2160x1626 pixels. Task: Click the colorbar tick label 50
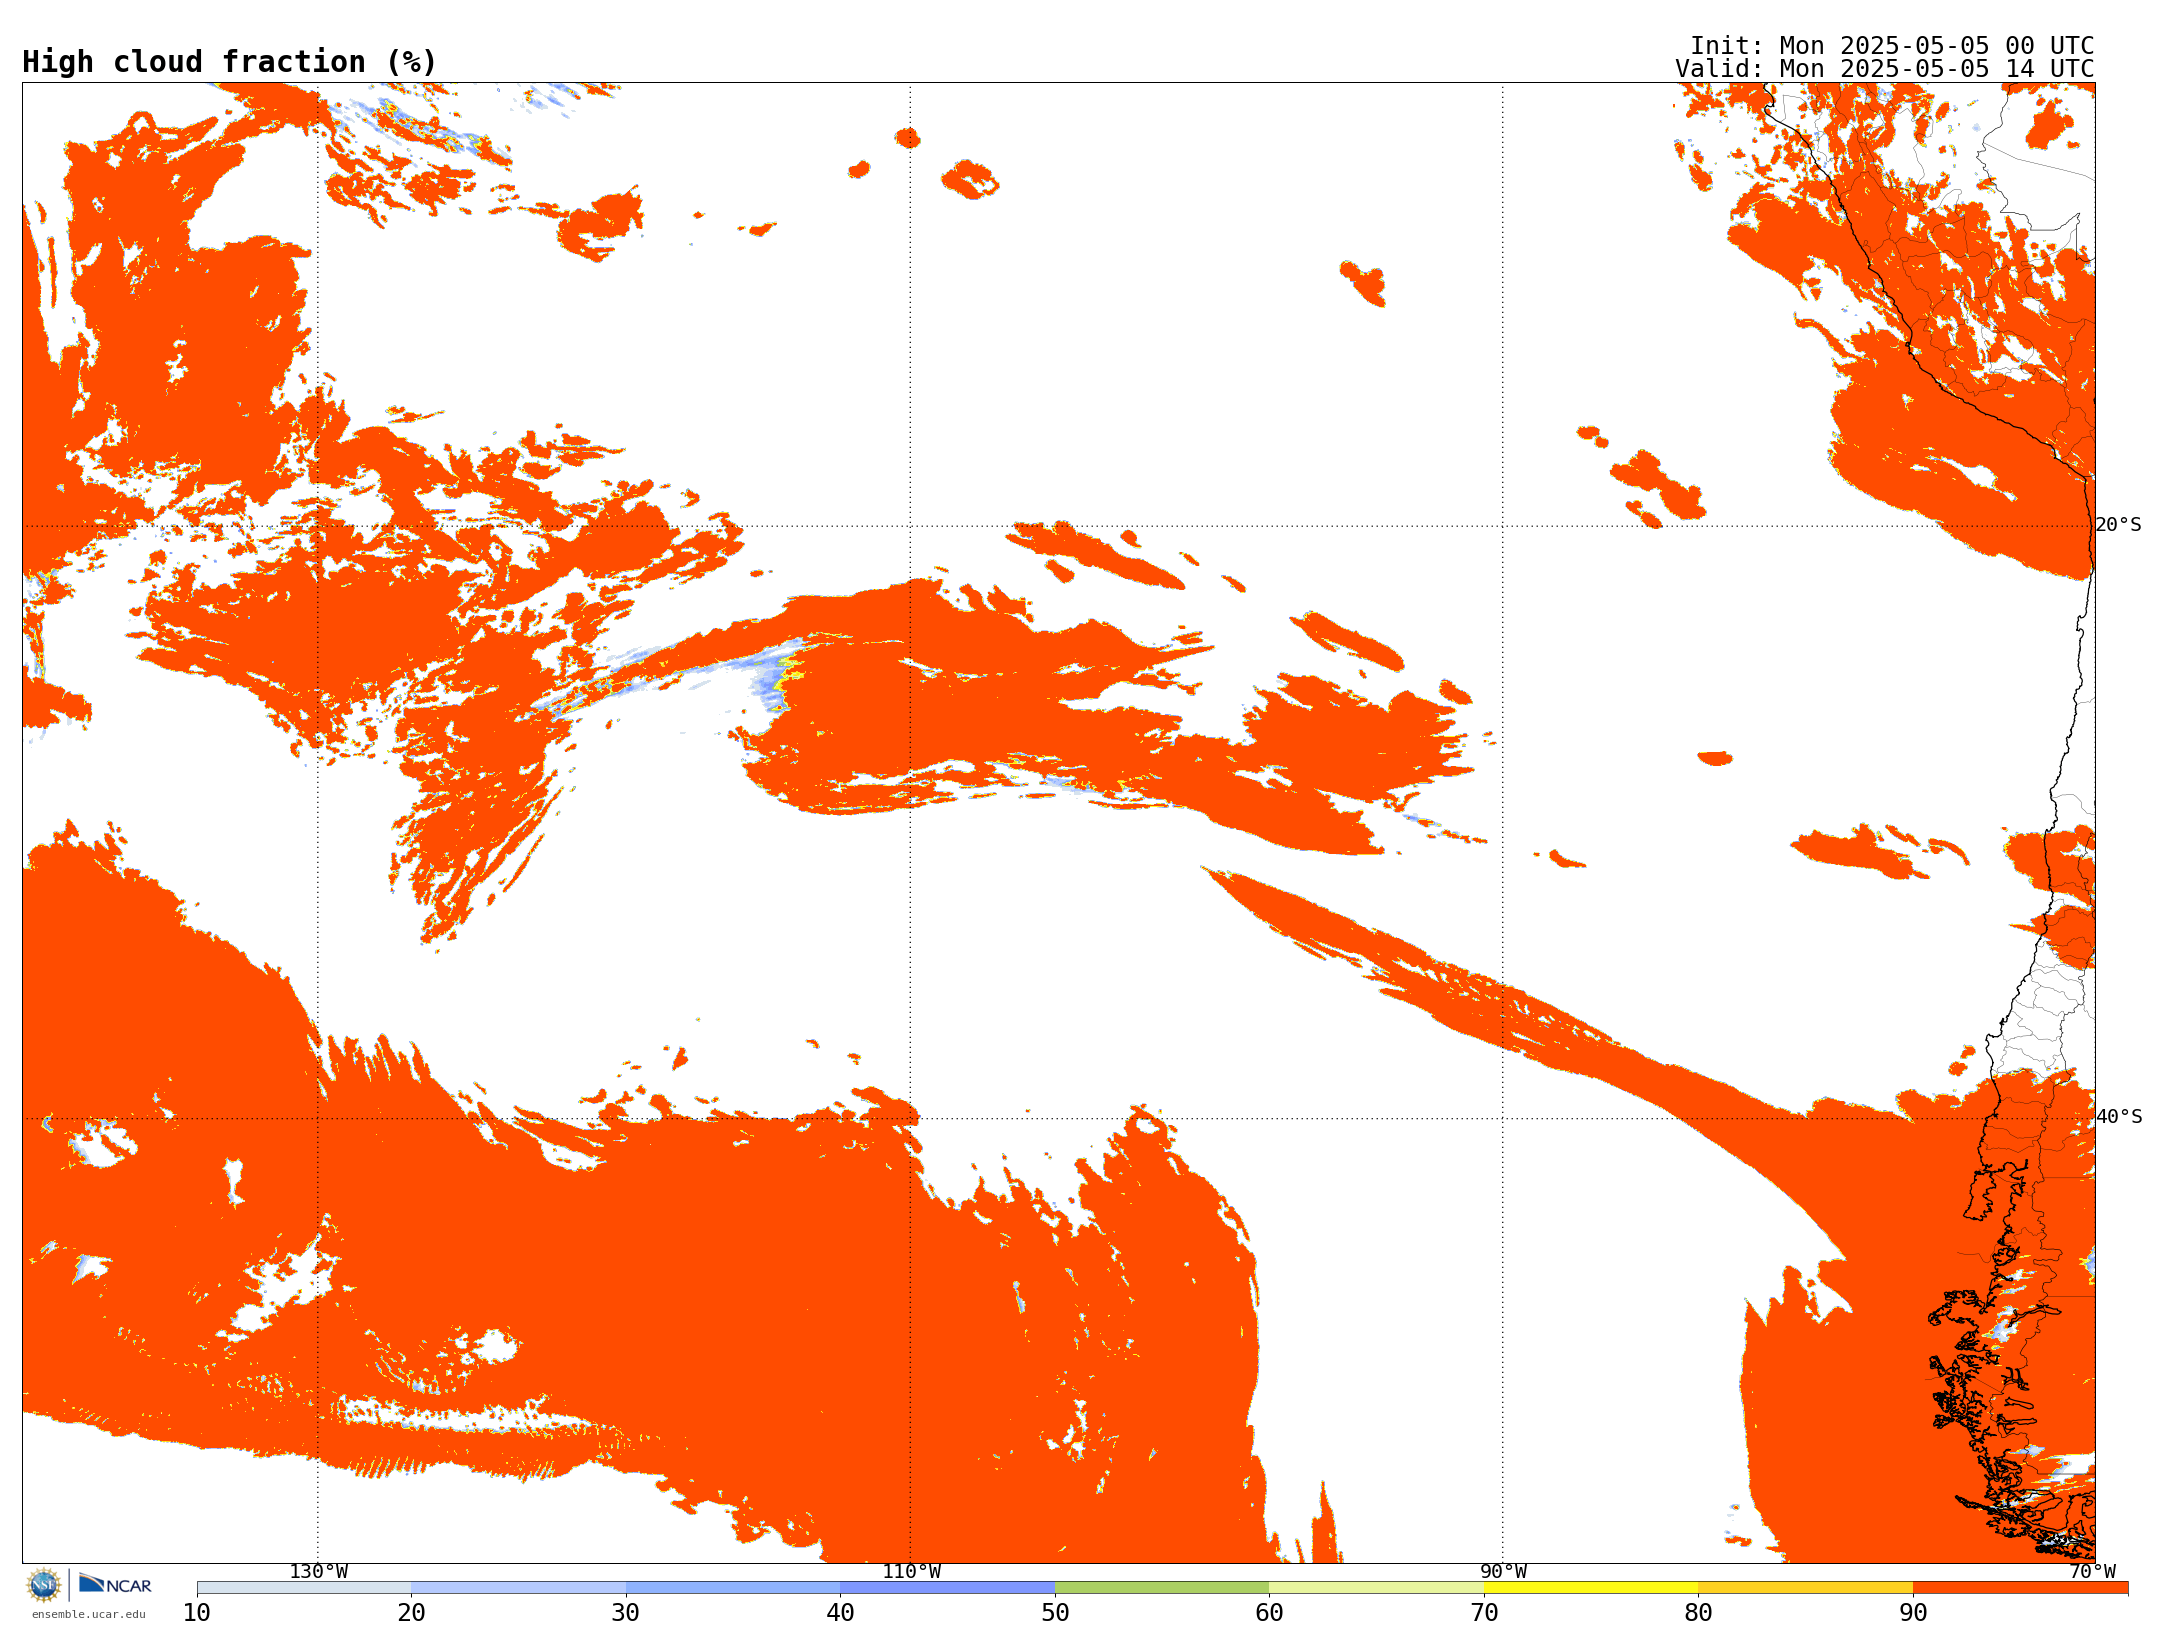(1055, 1613)
